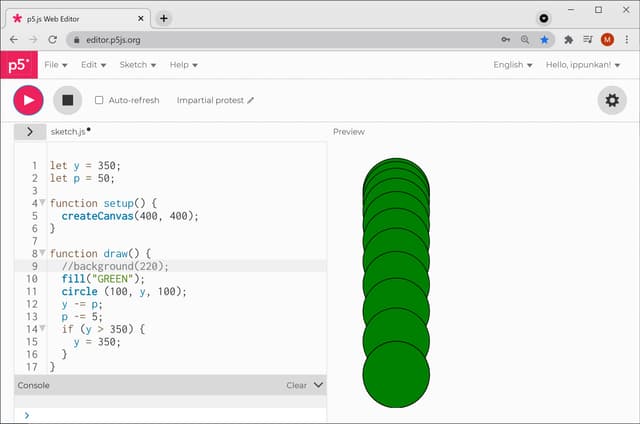Expand the sidebar file list chevron

click(x=29, y=131)
